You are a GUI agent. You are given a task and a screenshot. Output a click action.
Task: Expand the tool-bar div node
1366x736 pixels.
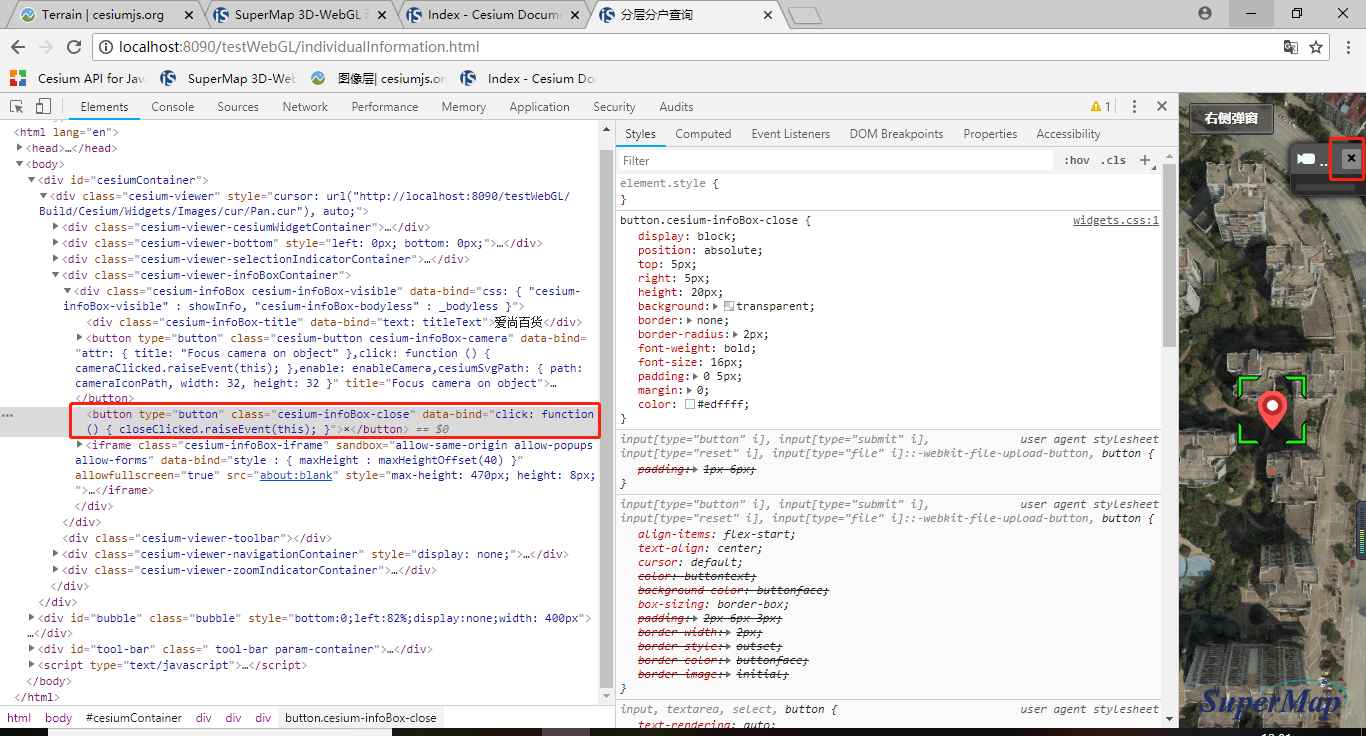(x=32, y=649)
